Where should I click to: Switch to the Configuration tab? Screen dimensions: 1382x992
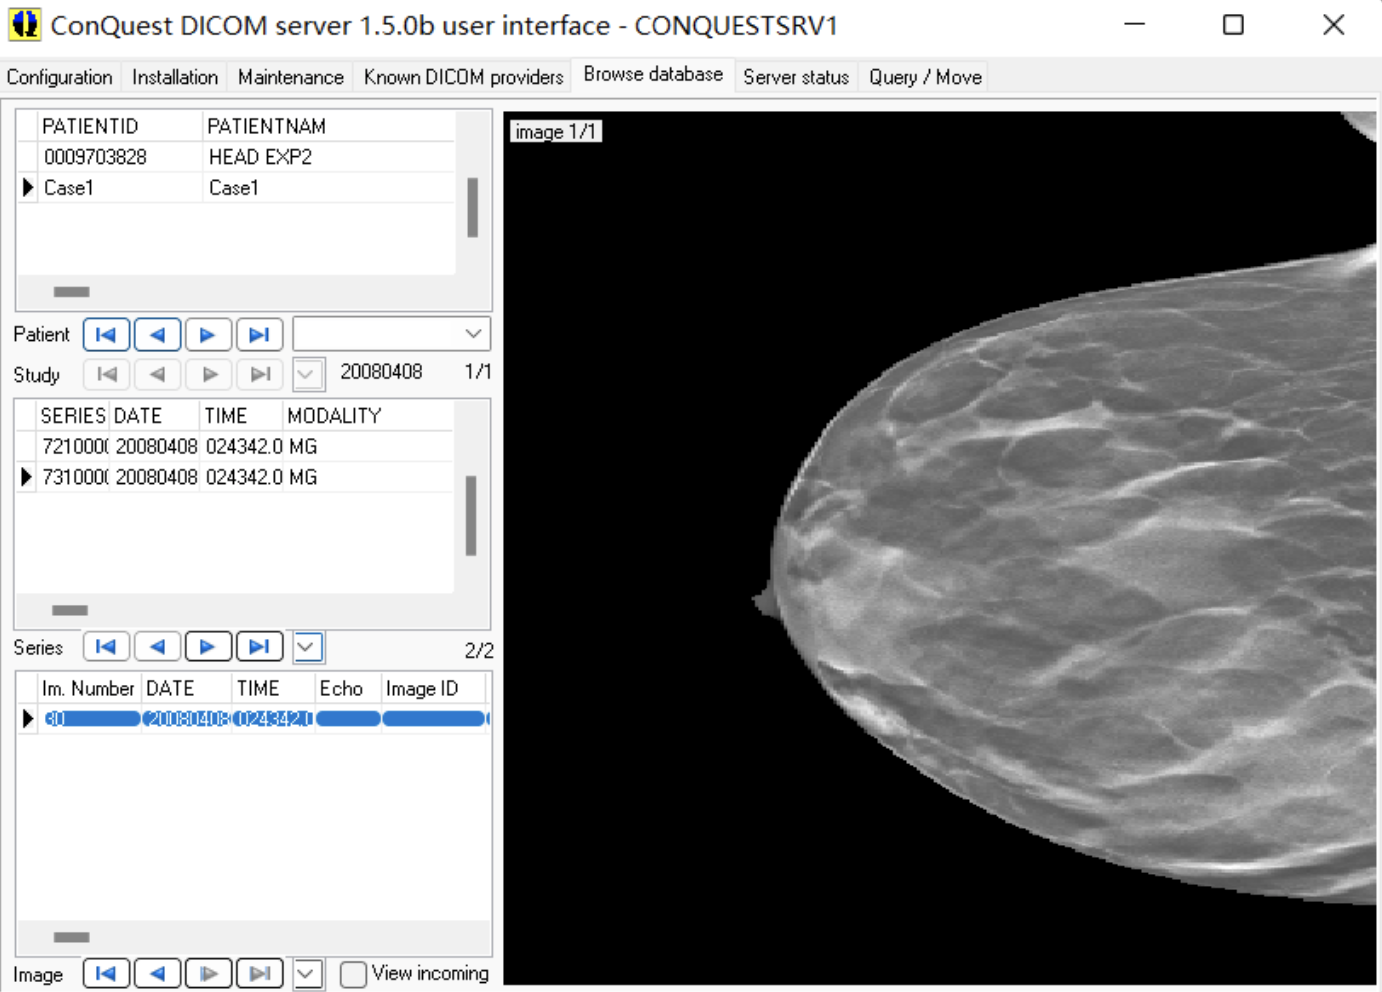(59, 77)
